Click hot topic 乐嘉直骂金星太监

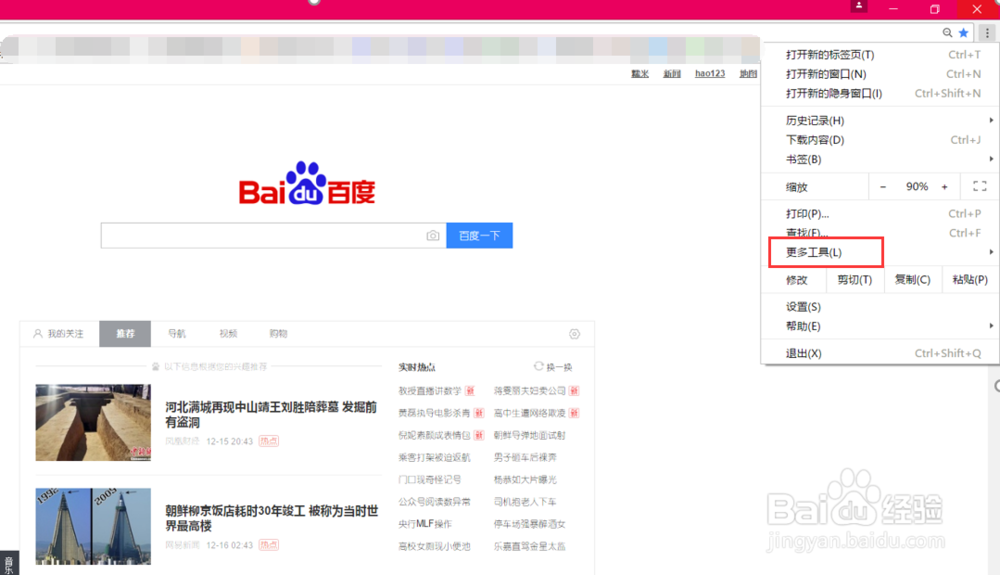[530, 546]
